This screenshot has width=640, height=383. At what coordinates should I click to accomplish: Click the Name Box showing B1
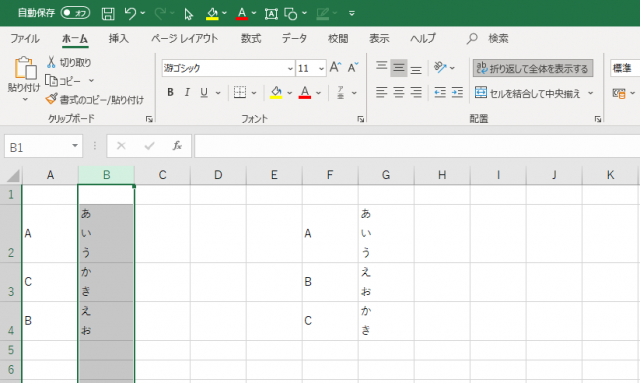pyautogui.click(x=43, y=146)
